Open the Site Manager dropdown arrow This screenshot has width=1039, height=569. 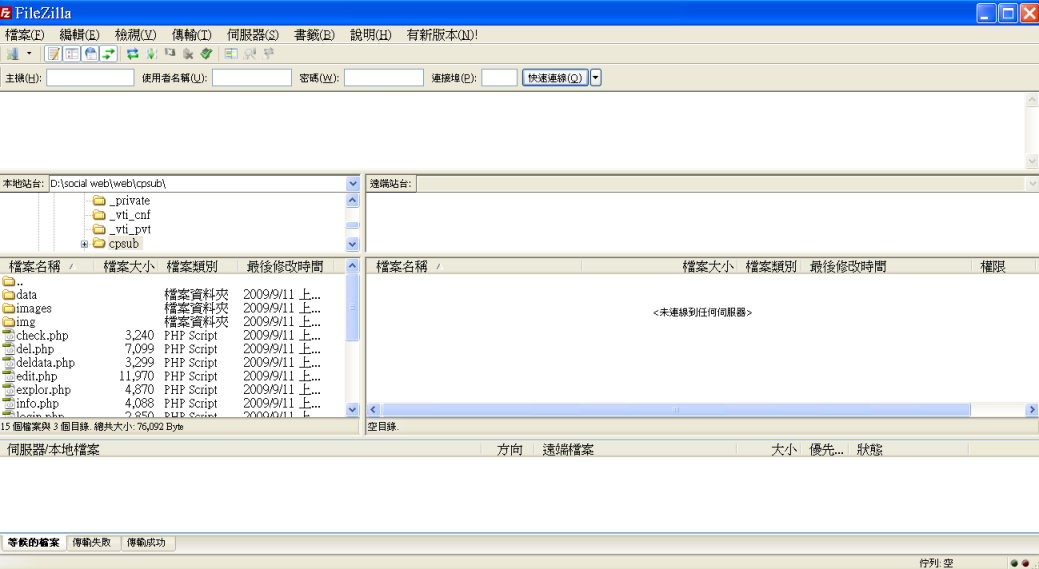[29, 54]
